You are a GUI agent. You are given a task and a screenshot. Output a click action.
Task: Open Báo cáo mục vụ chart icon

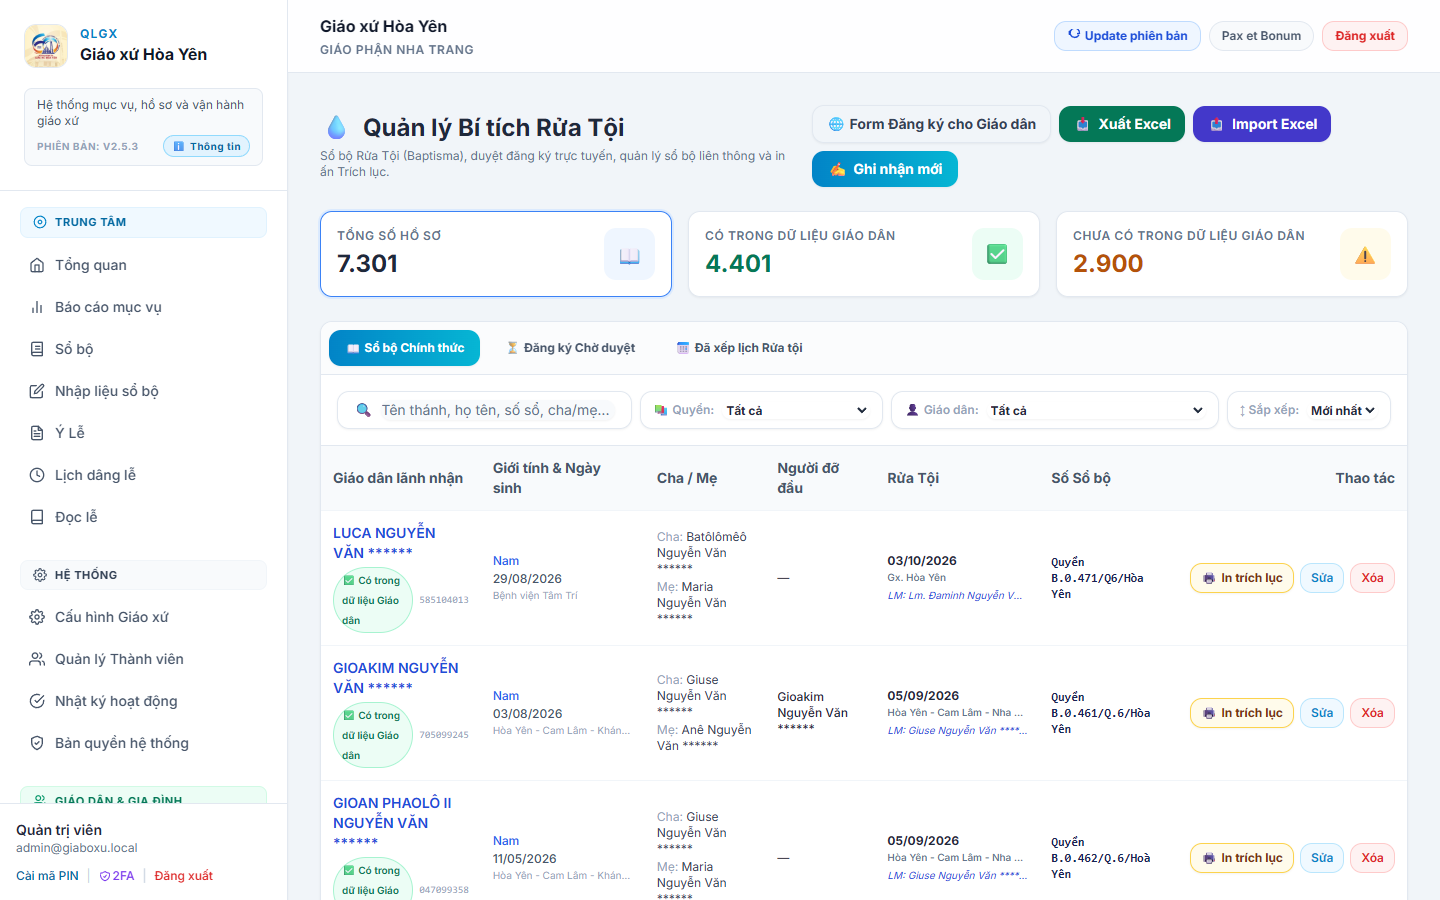coord(37,307)
